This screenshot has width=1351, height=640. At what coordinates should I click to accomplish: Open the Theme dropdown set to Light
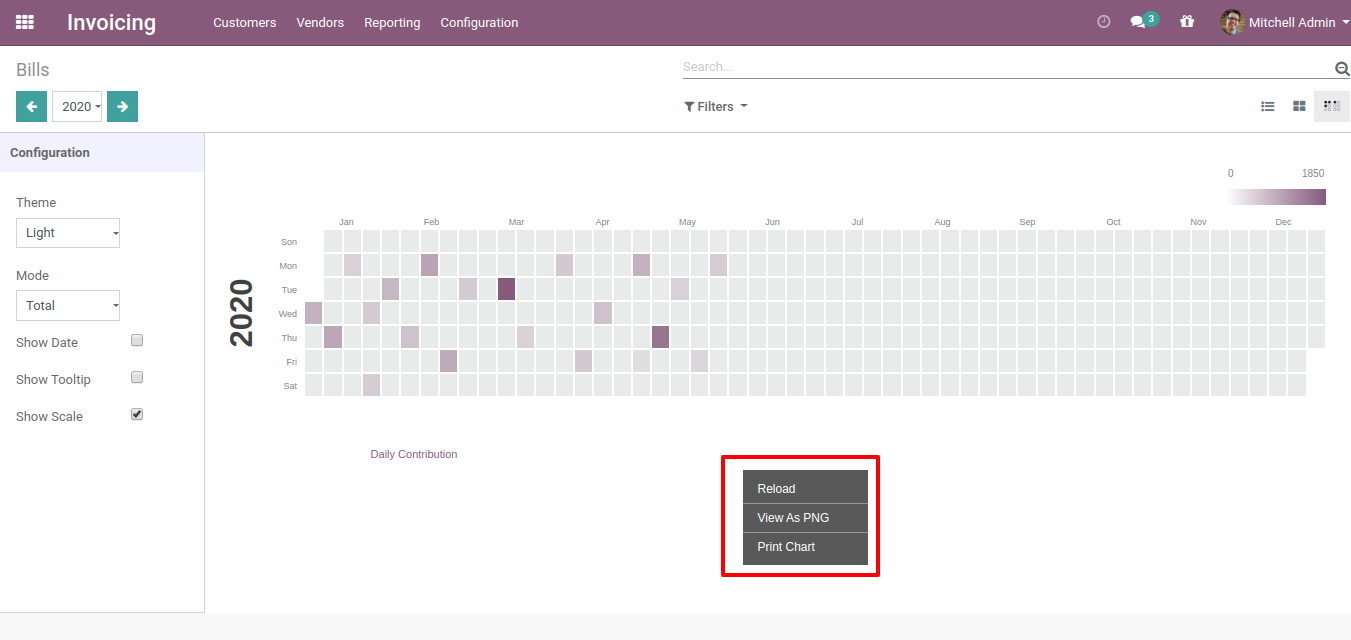point(68,233)
